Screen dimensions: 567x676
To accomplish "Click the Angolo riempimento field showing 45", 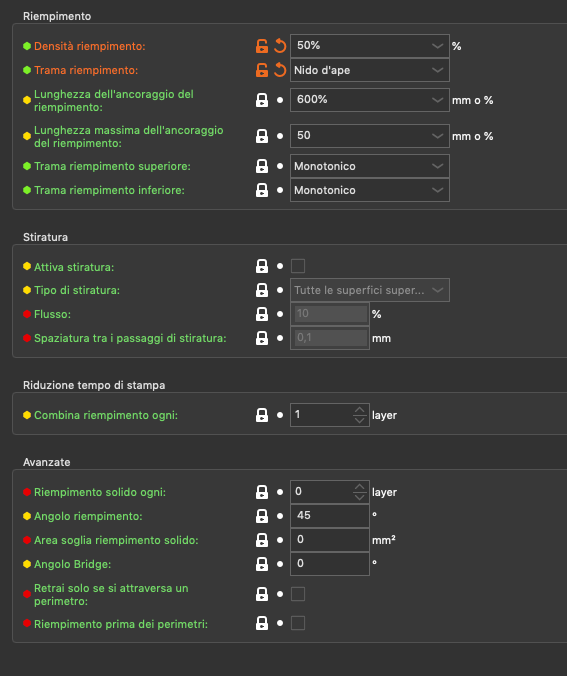I will coord(330,516).
